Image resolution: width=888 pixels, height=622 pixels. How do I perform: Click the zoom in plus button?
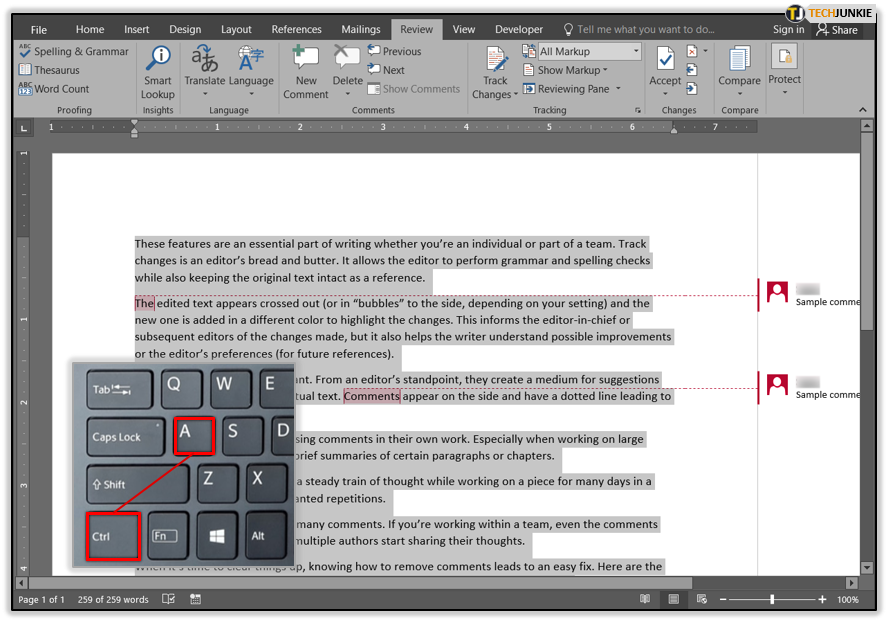(x=822, y=599)
